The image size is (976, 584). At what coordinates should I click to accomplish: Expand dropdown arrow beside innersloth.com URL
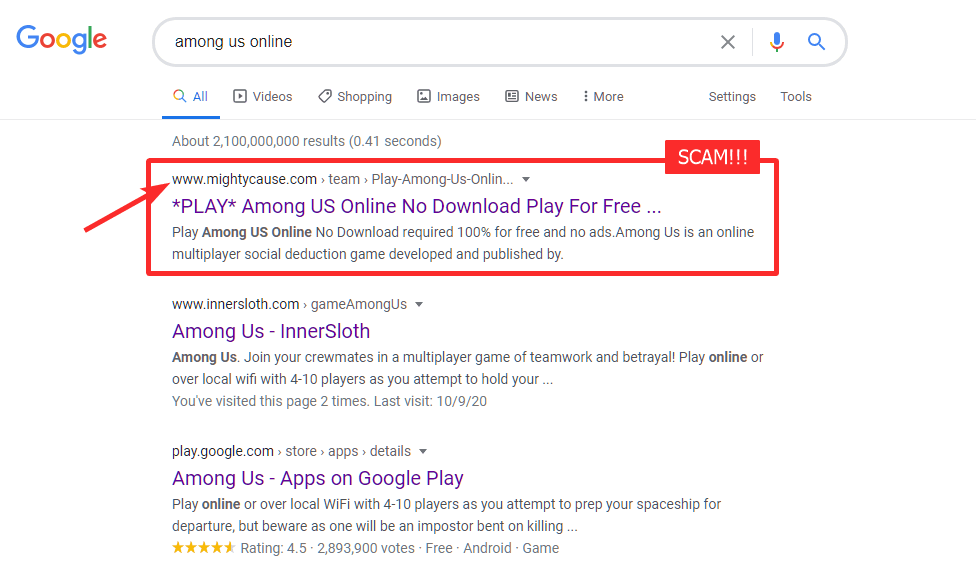(x=419, y=304)
